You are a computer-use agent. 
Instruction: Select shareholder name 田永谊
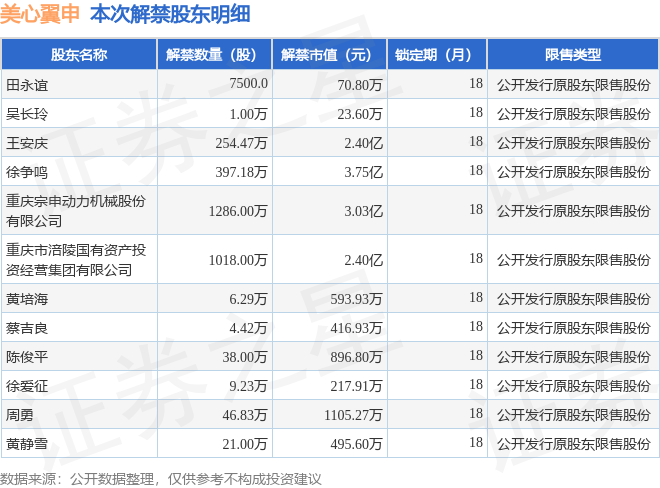[x=27, y=85]
